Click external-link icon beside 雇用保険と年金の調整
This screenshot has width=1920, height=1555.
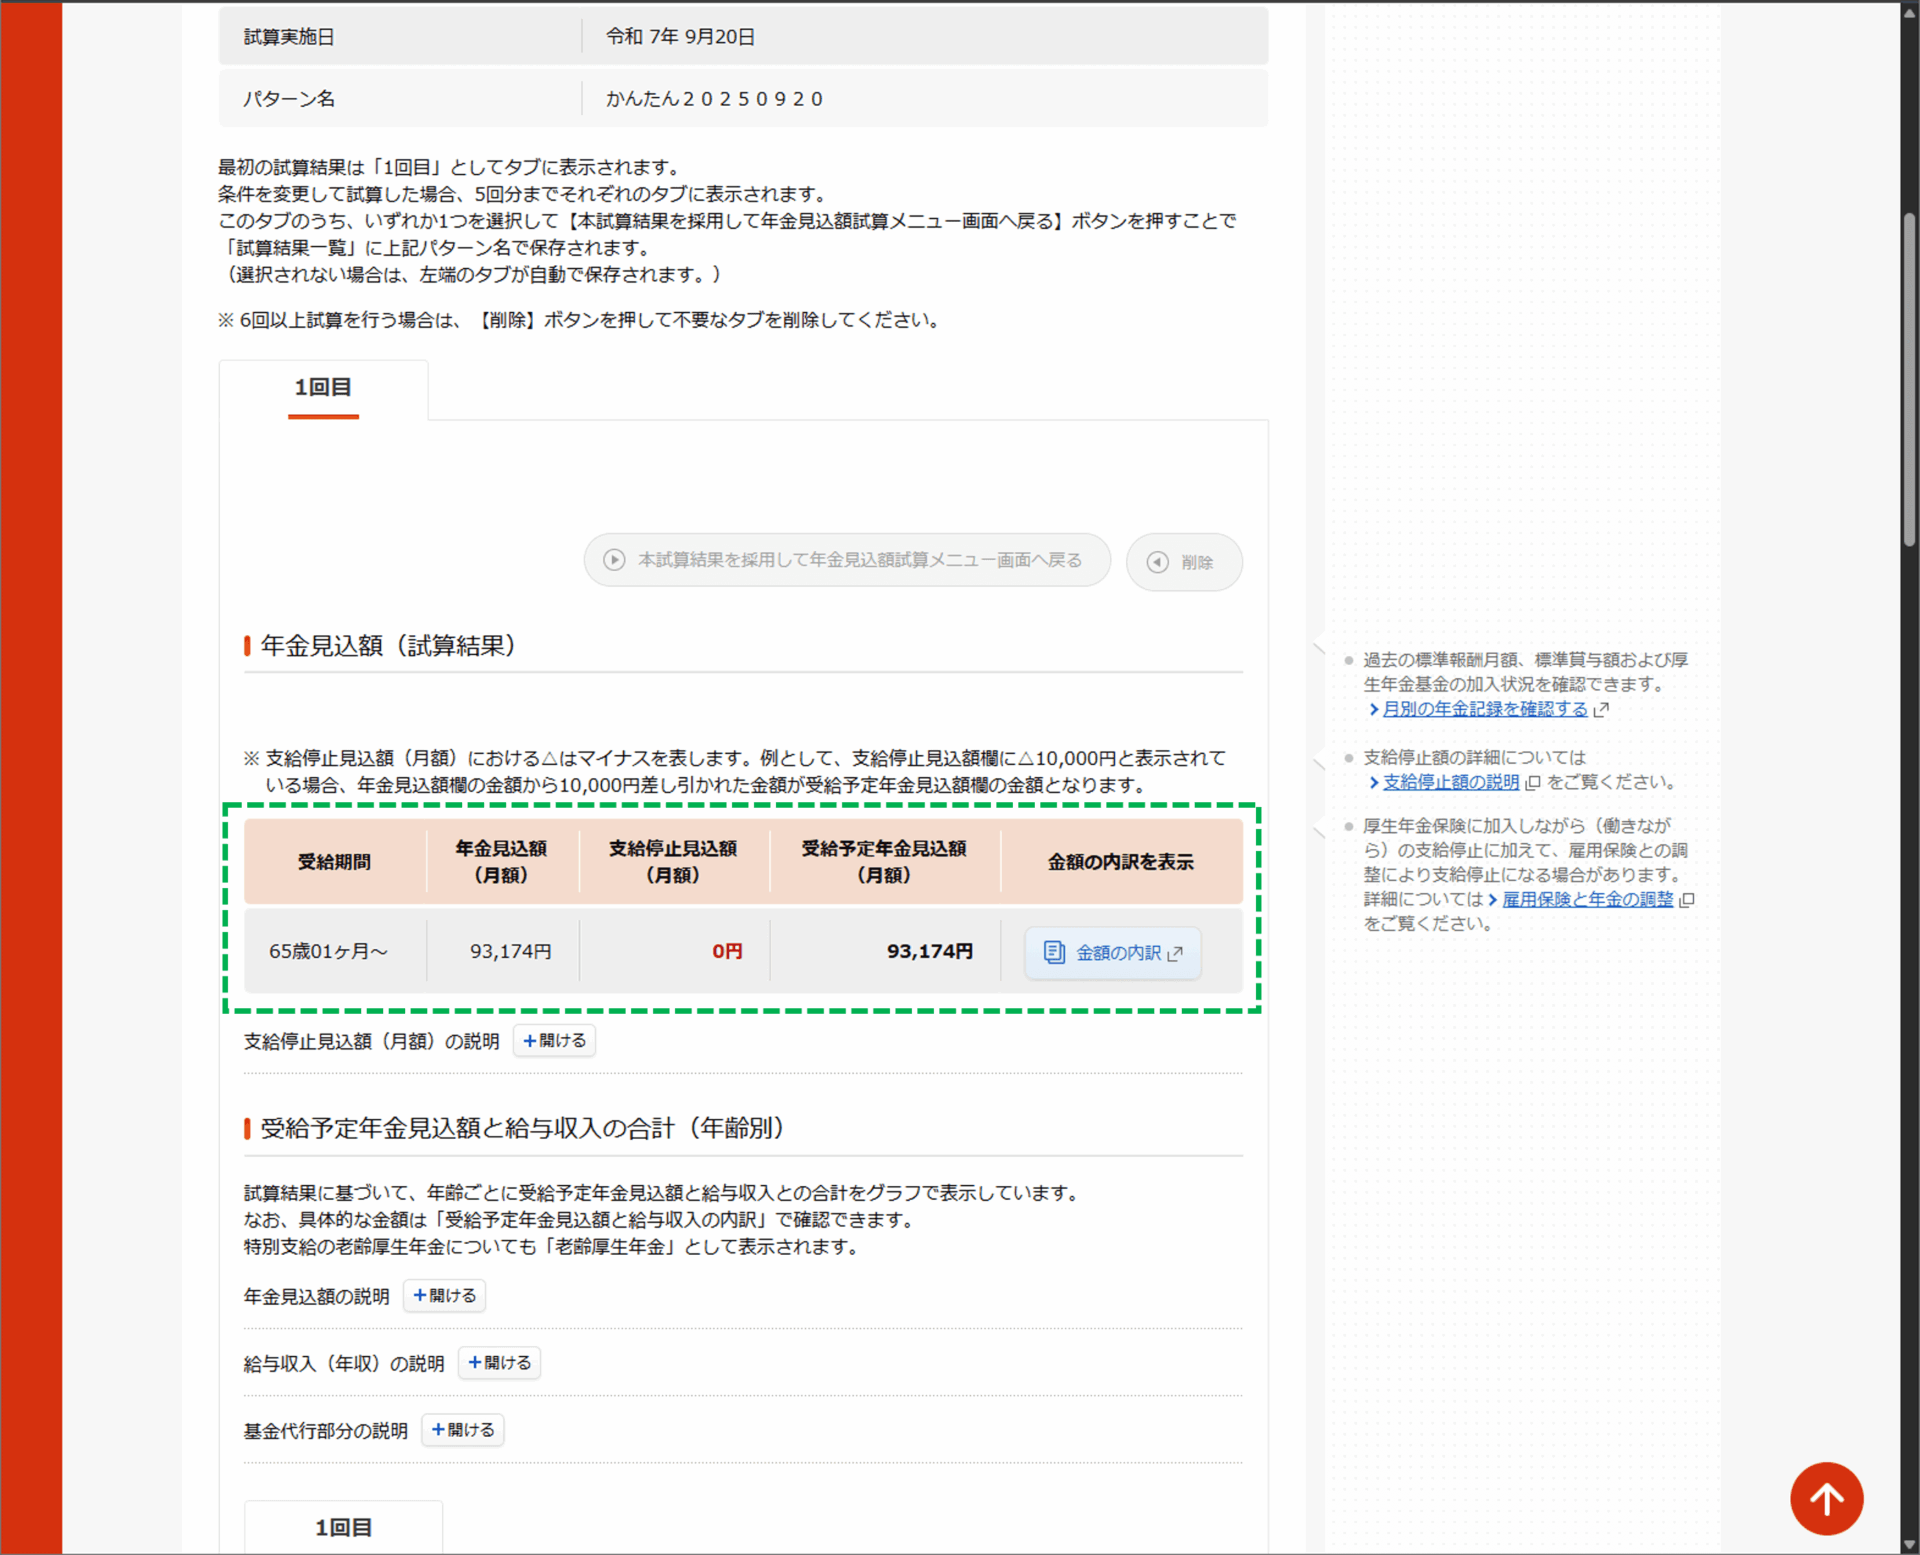click(x=1687, y=899)
